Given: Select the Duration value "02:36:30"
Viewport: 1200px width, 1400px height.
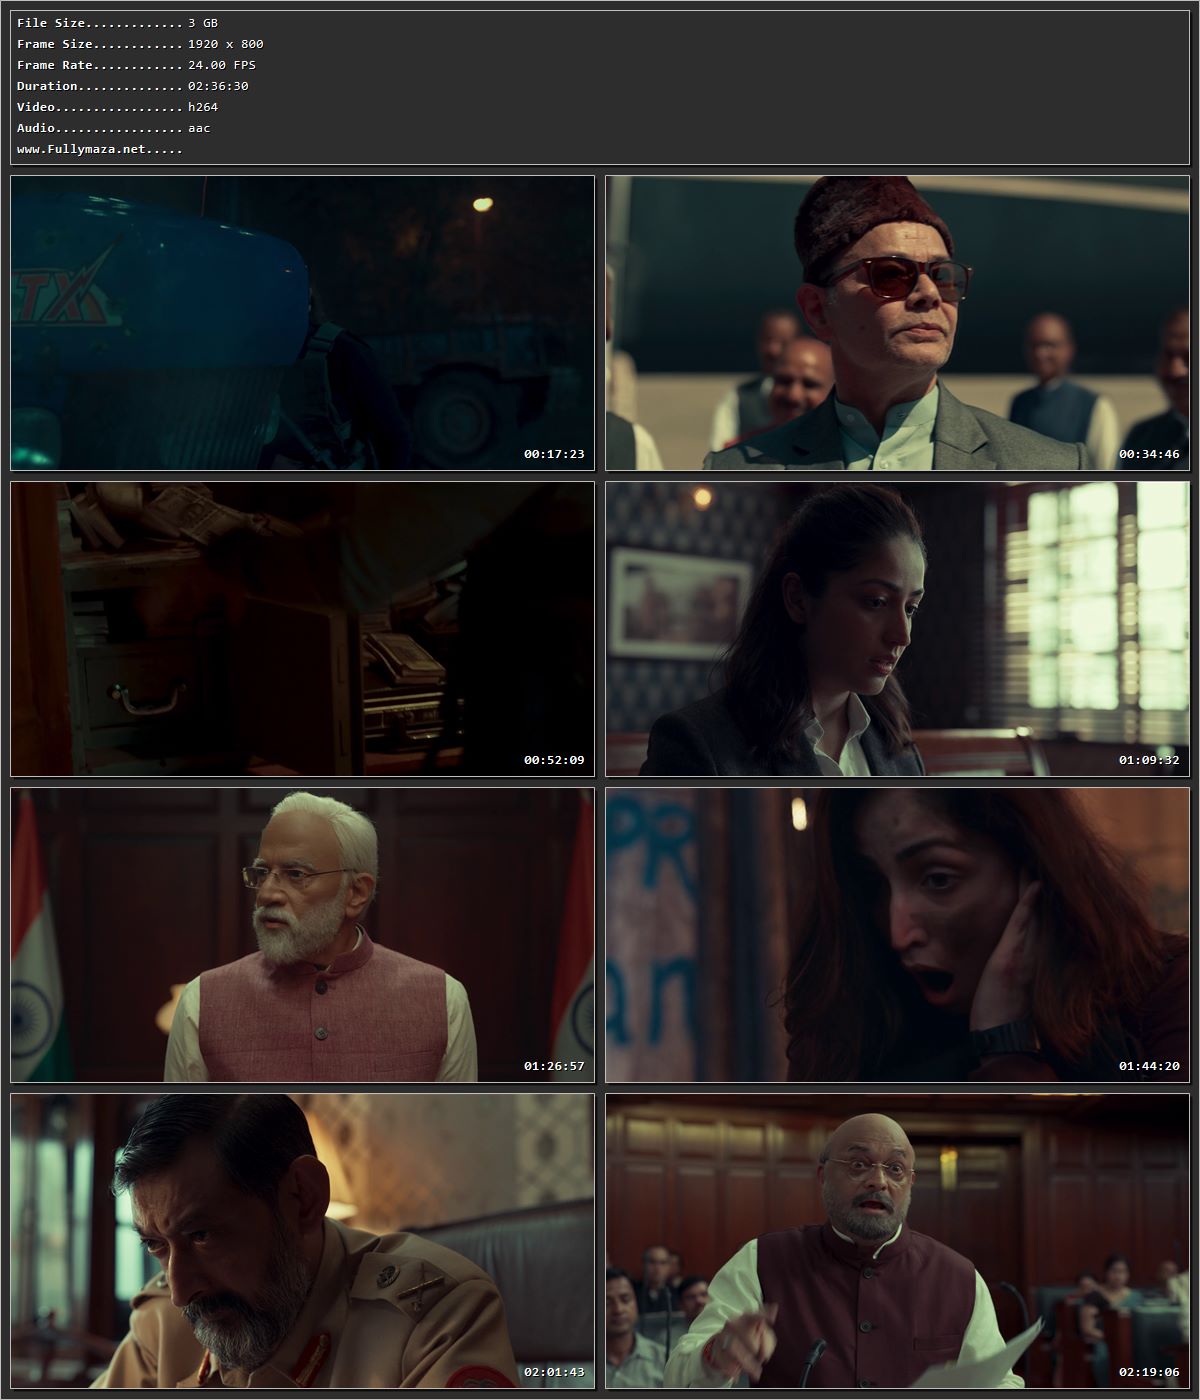Looking at the screenshot, I should [218, 86].
